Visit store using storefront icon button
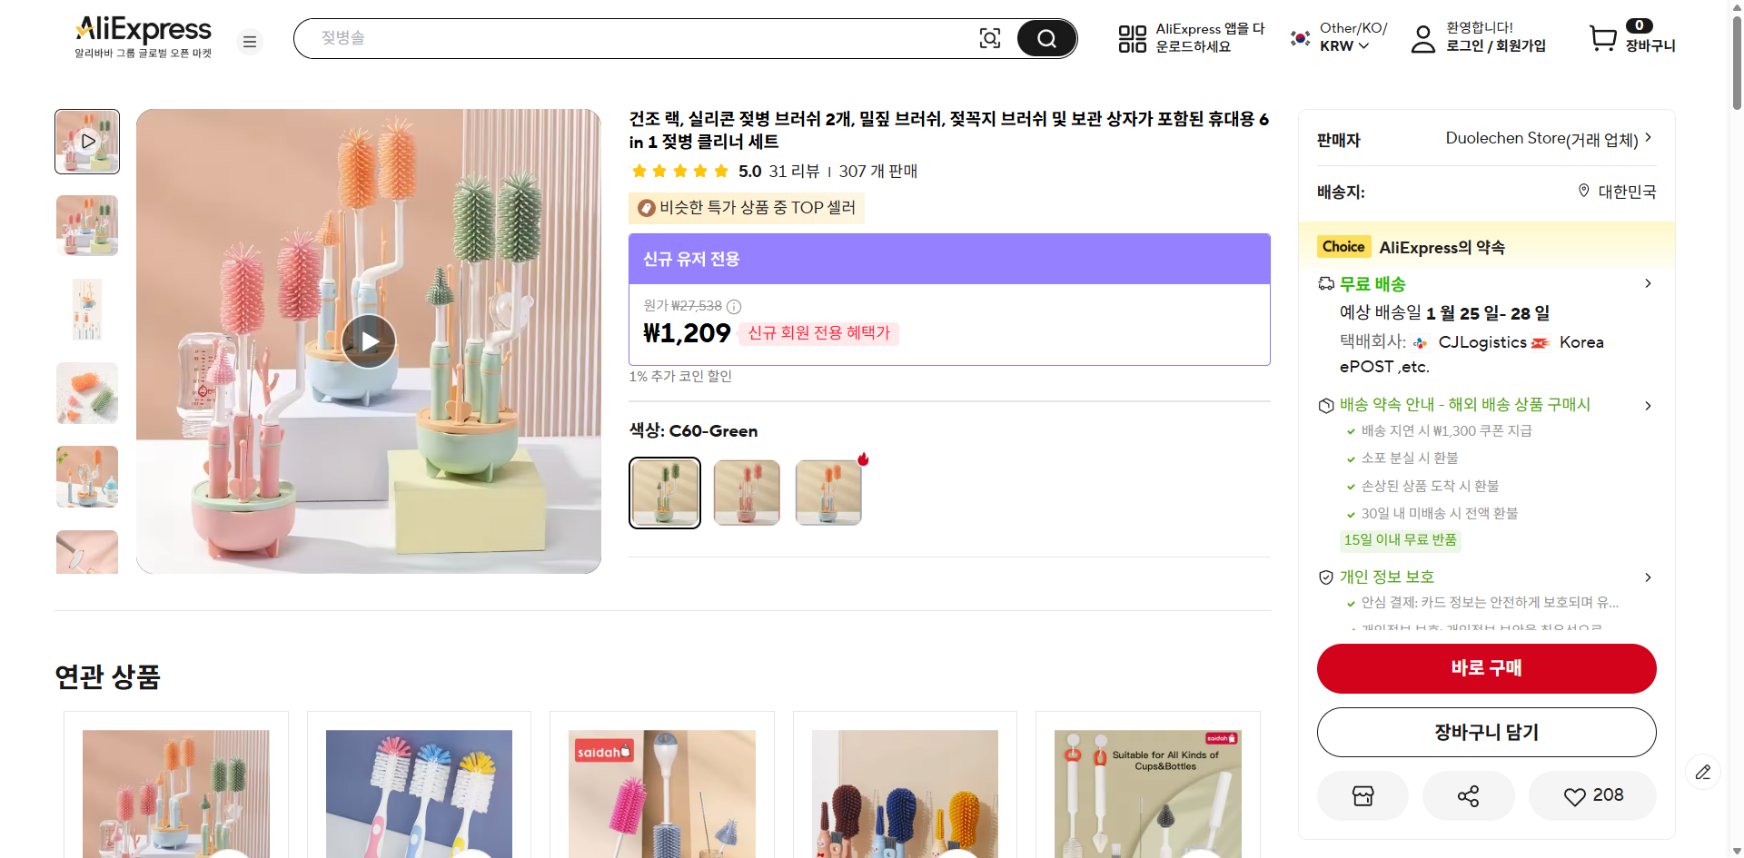The image size is (1744, 858). click(1363, 796)
